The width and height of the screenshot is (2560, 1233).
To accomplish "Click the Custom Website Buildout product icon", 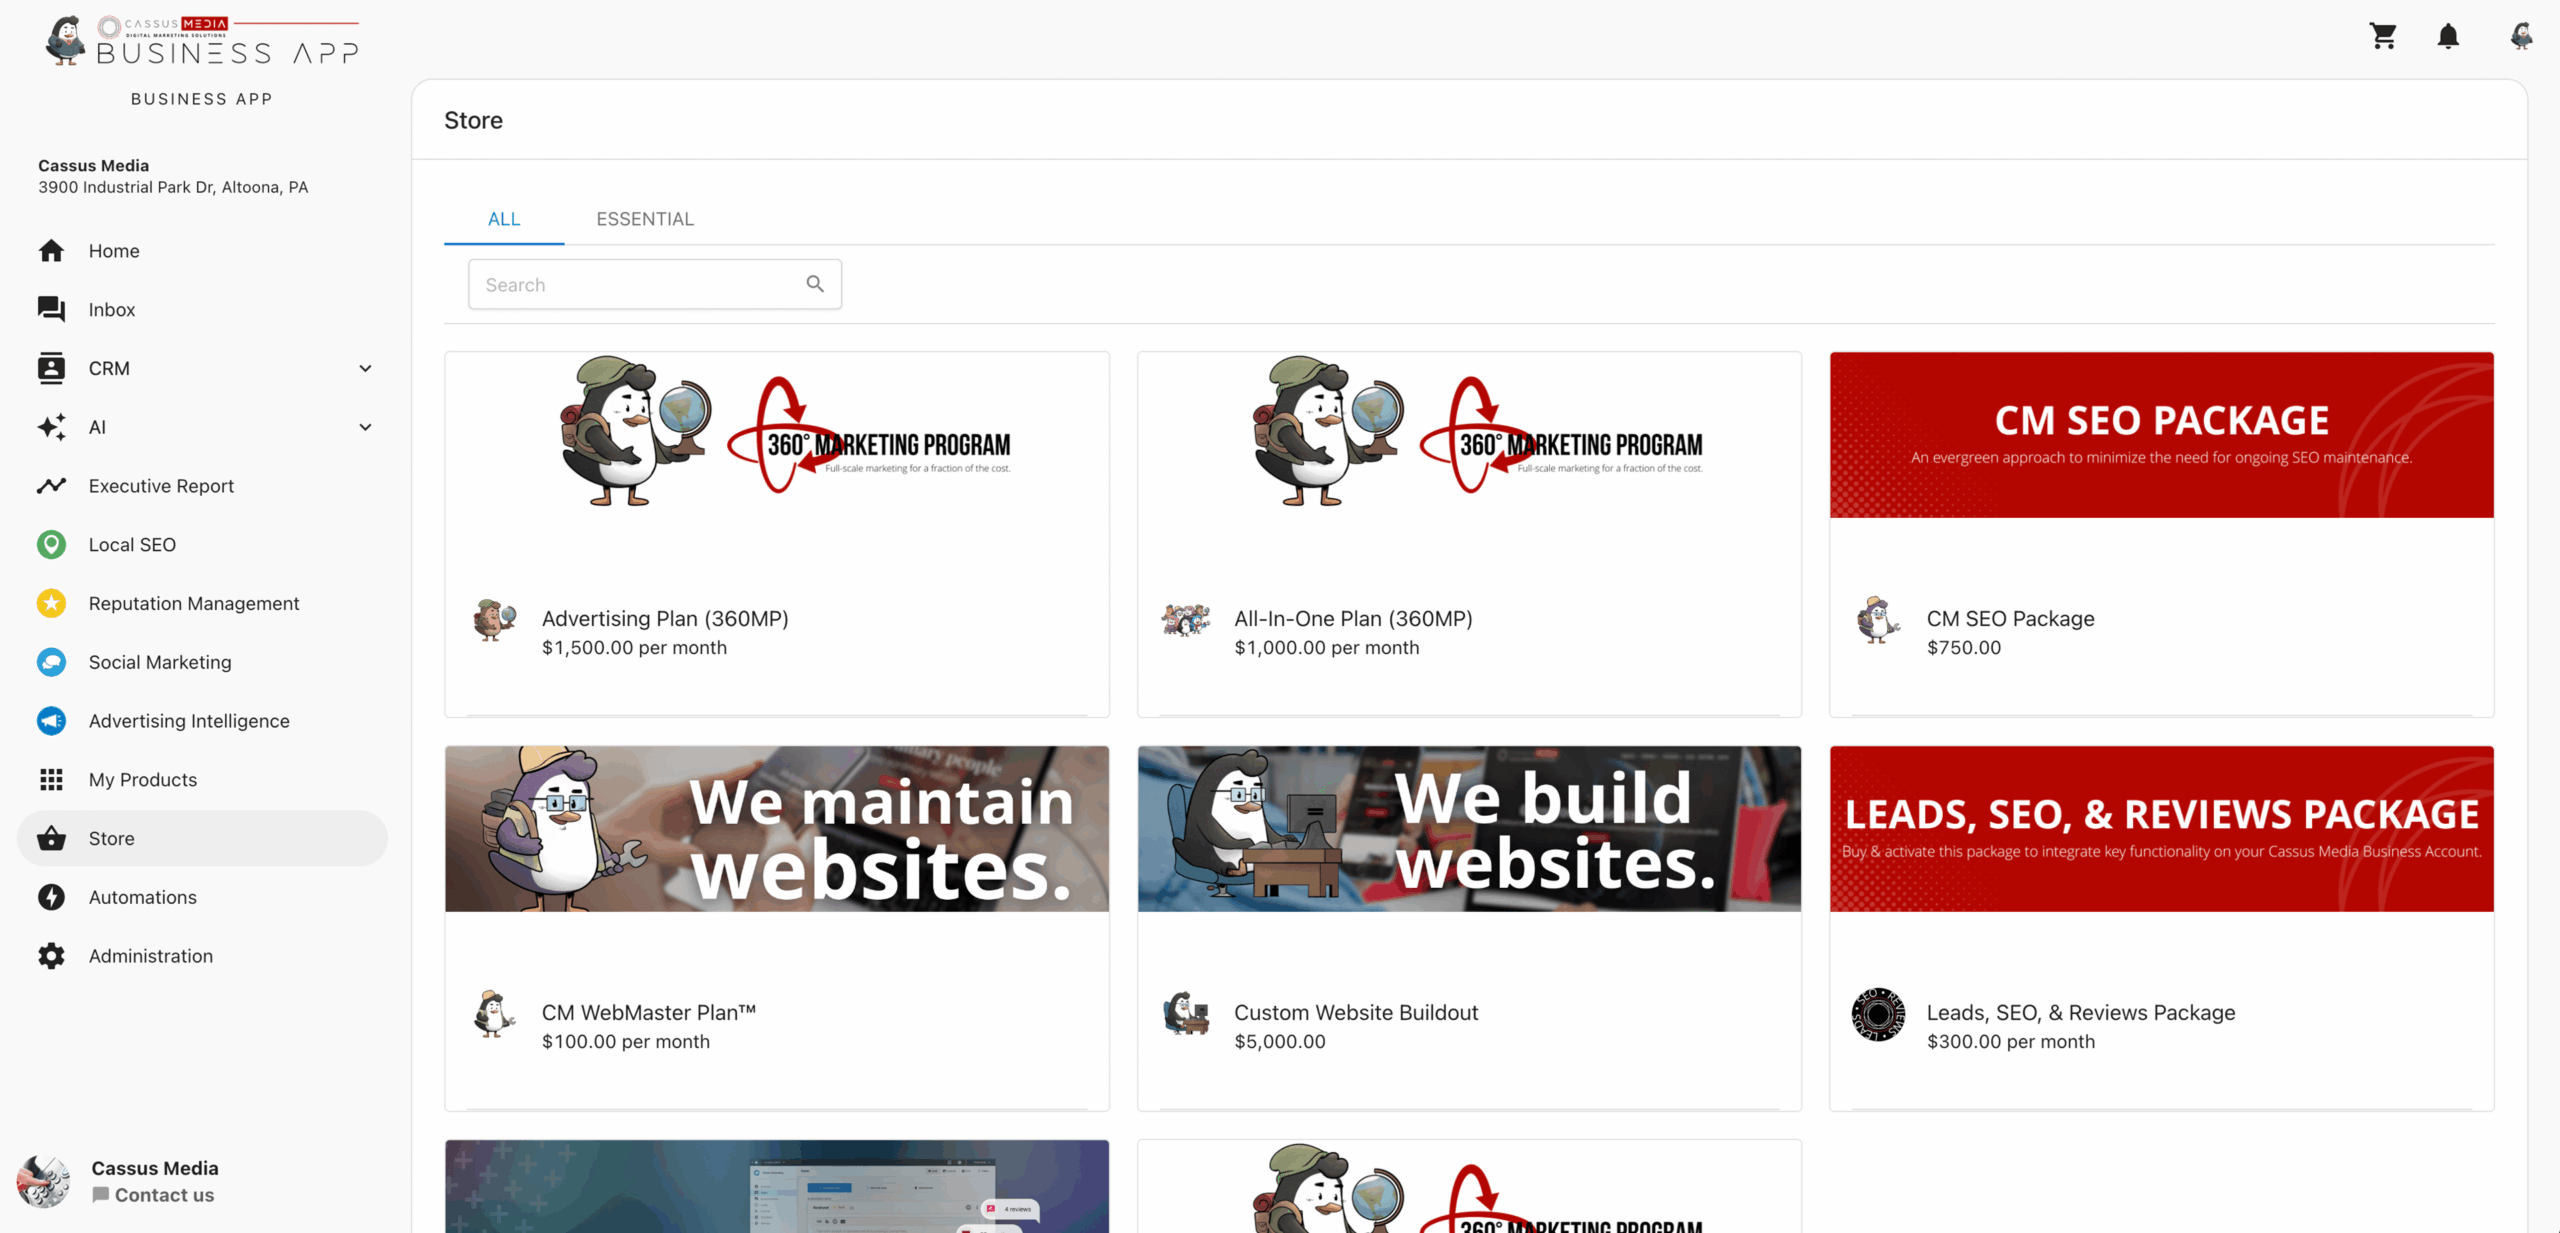I will point(1186,1014).
